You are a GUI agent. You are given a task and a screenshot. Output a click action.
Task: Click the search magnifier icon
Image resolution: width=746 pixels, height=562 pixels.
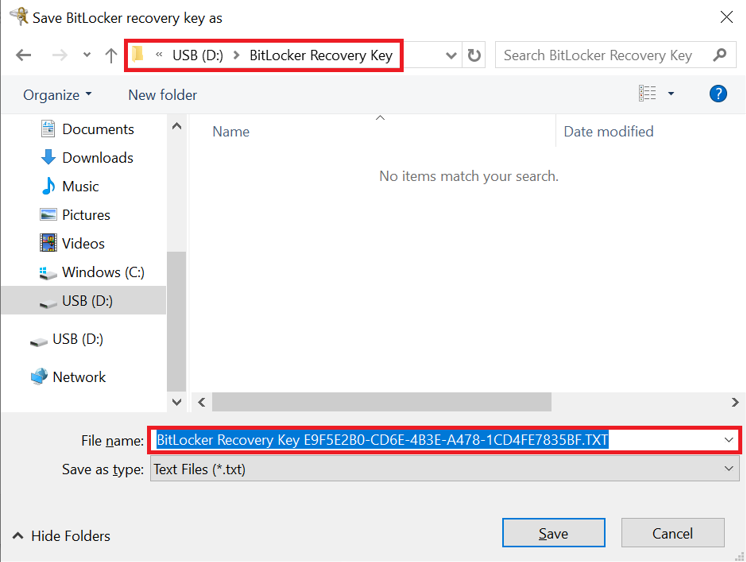click(720, 55)
